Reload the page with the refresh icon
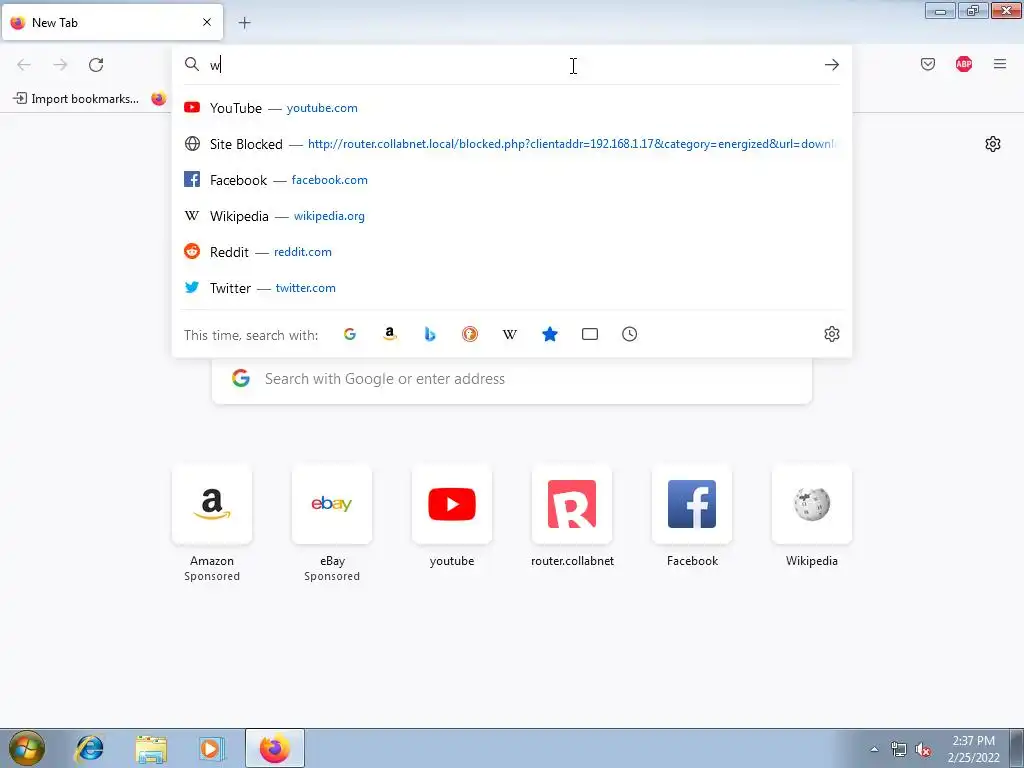Viewport: 1024px width, 768px height. (96, 65)
